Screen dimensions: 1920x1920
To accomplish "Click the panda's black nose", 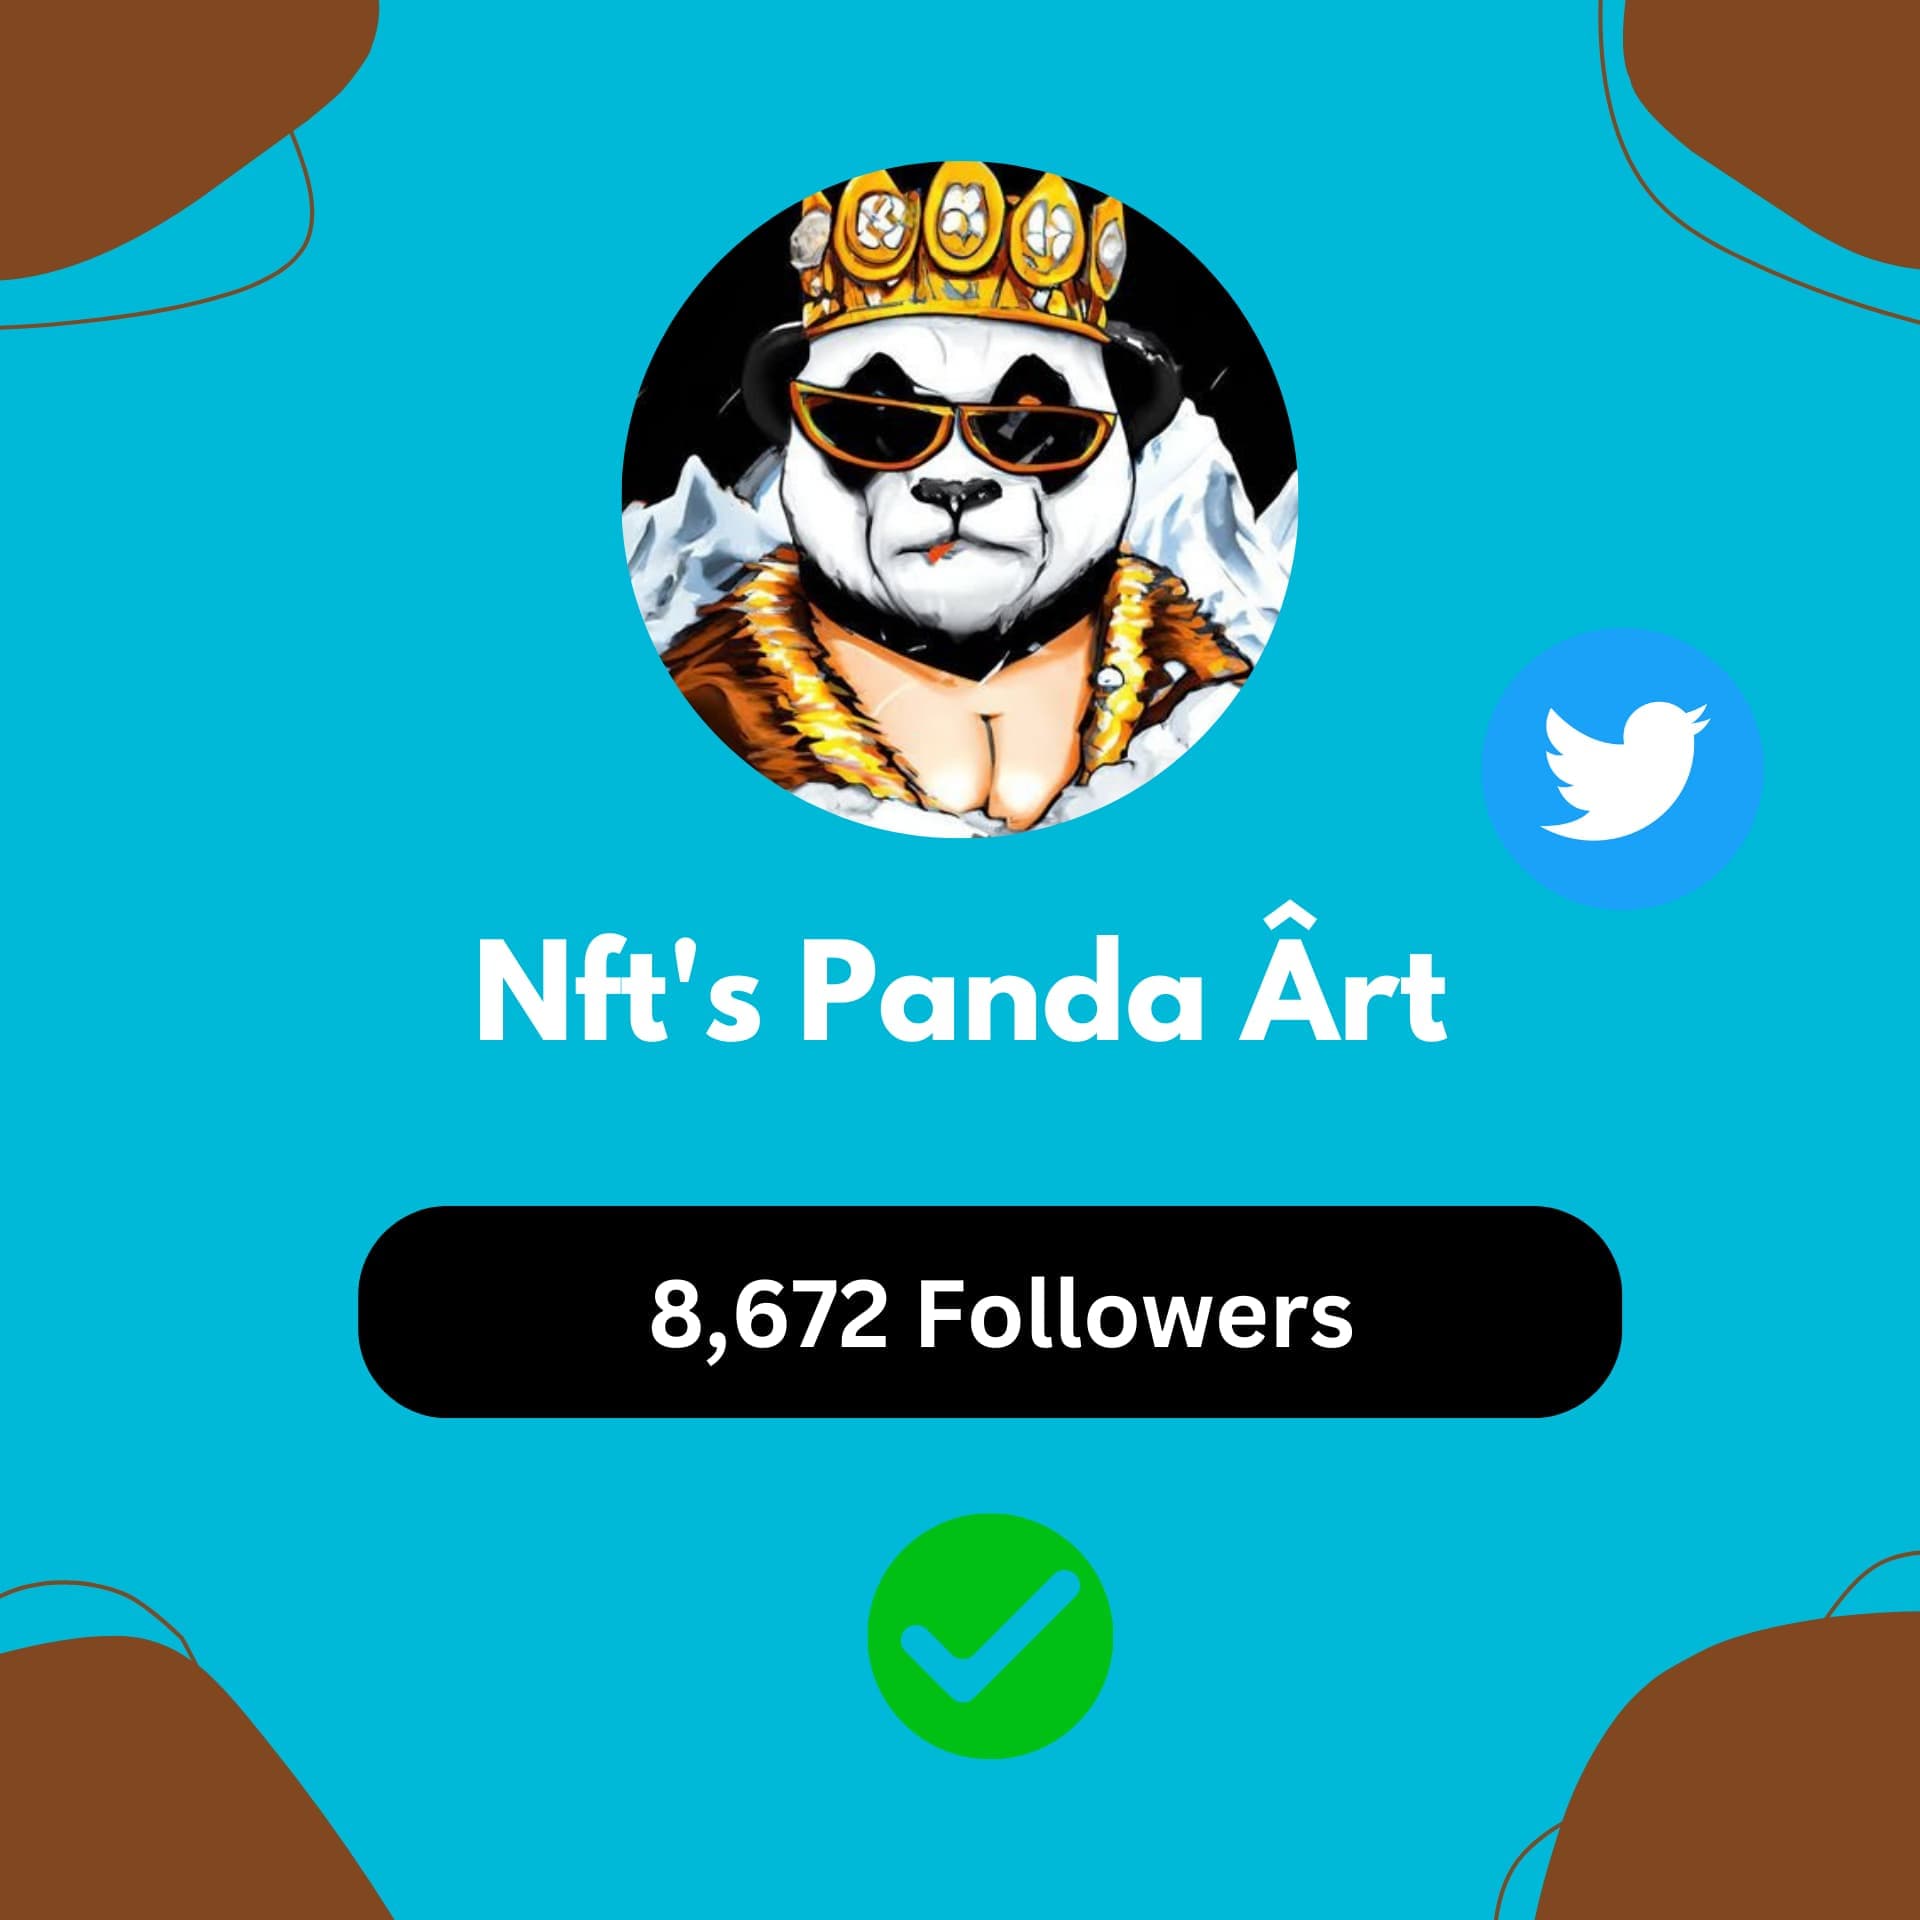I will [x=957, y=491].
